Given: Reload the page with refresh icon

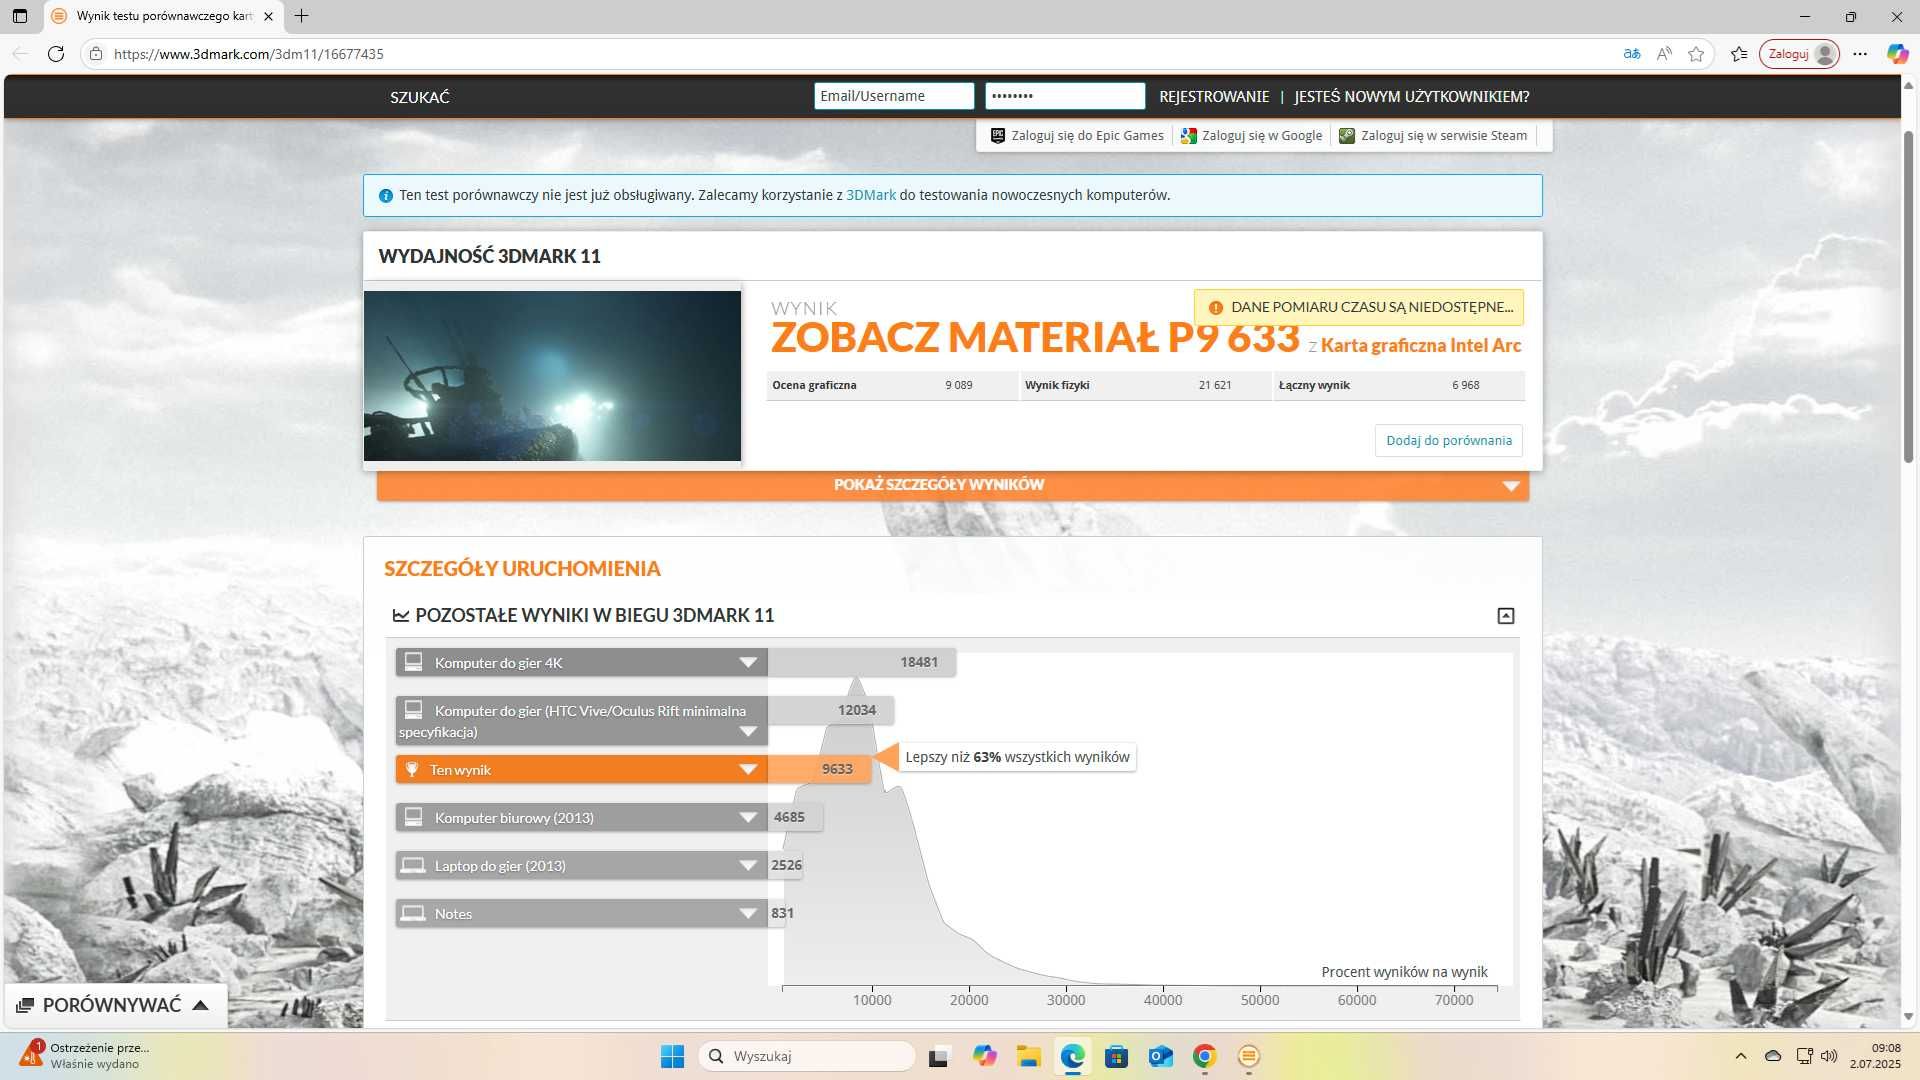Looking at the screenshot, I should pos(56,54).
